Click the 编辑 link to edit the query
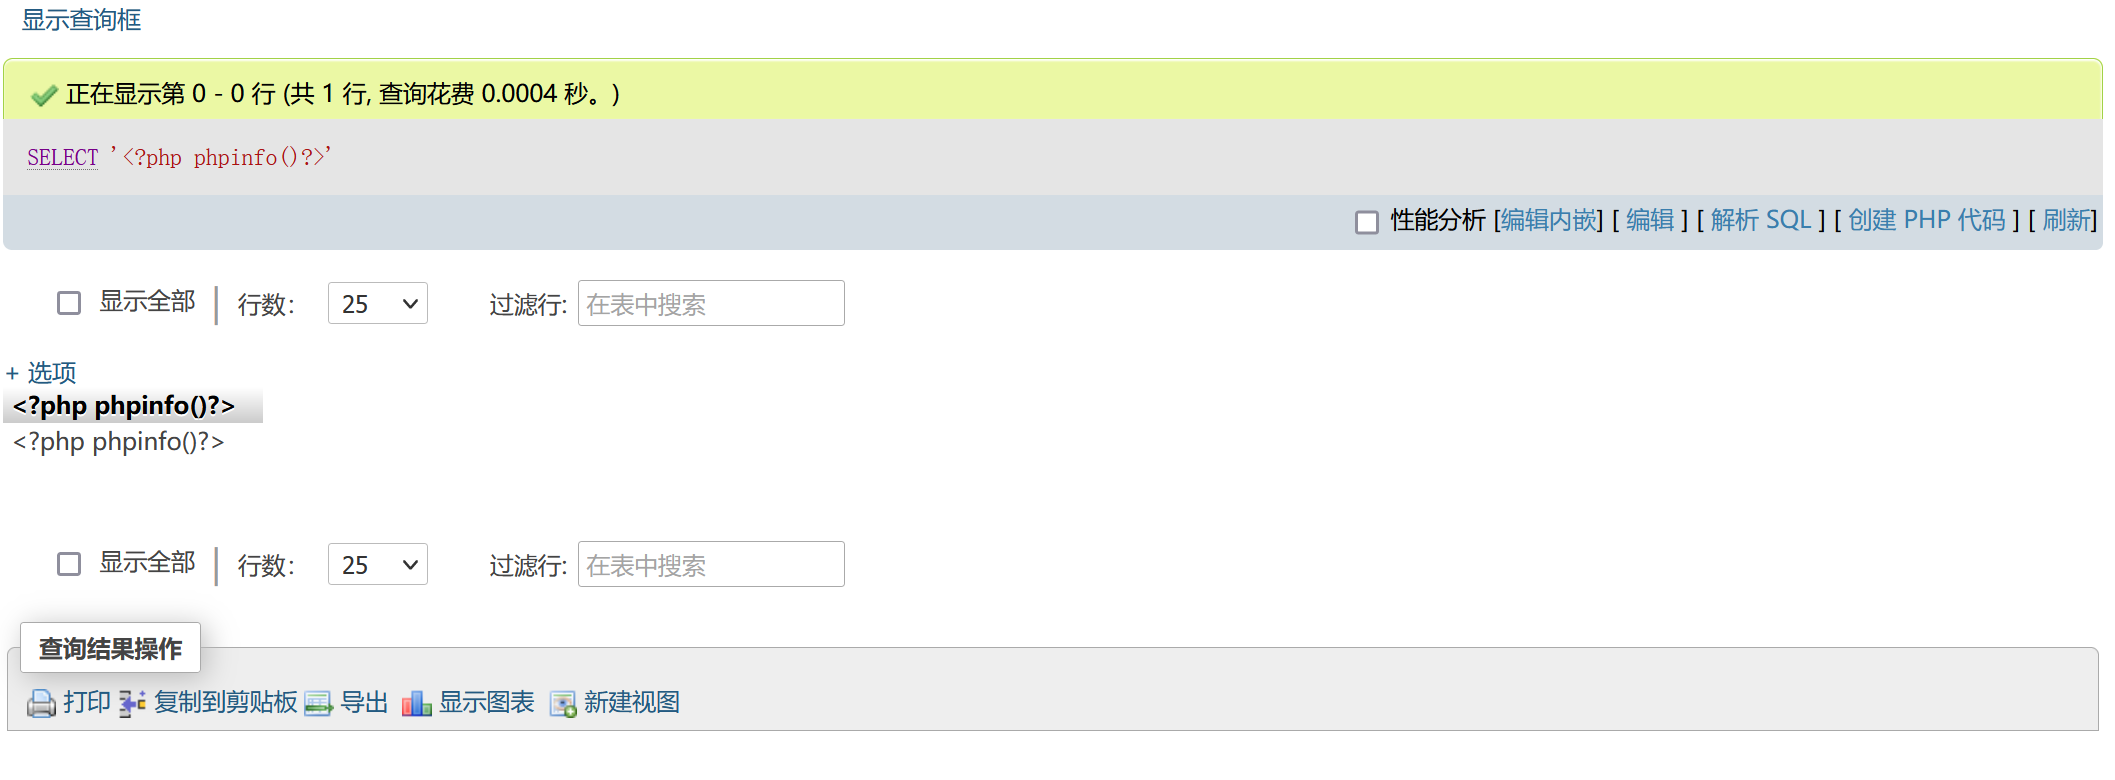 click(1650, 219)
